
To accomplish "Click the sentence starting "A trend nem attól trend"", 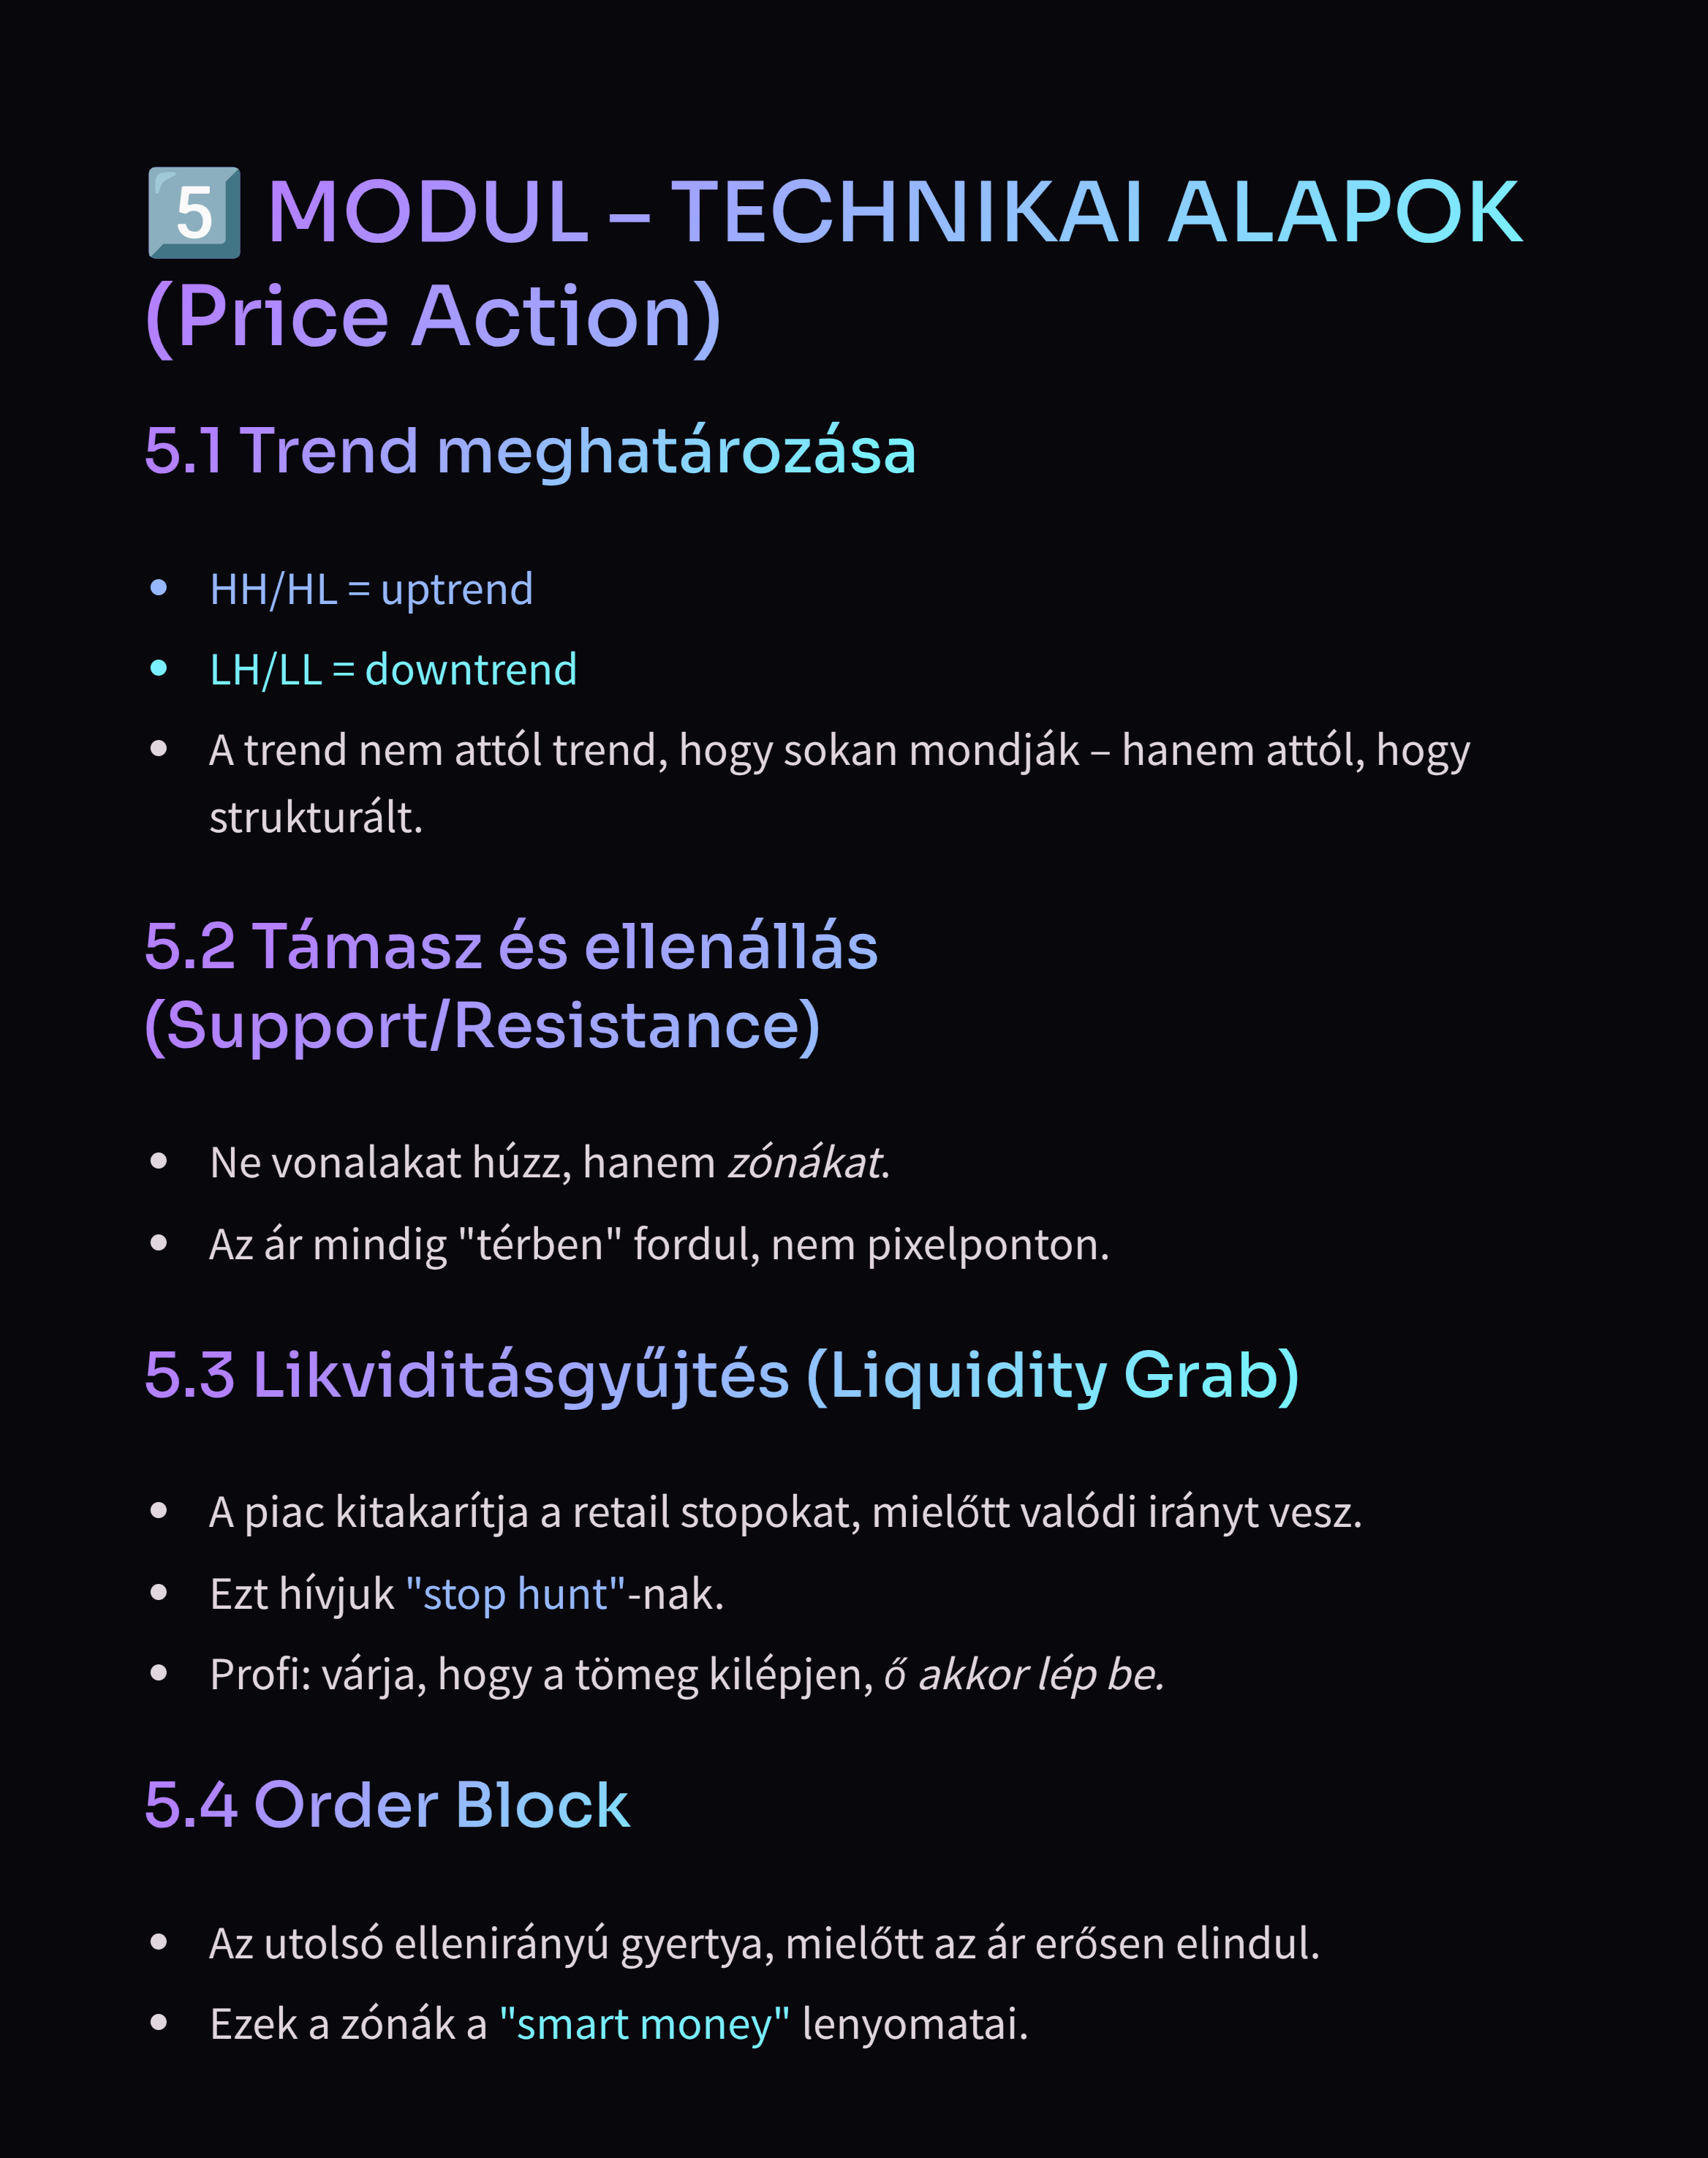I will 838,751.
